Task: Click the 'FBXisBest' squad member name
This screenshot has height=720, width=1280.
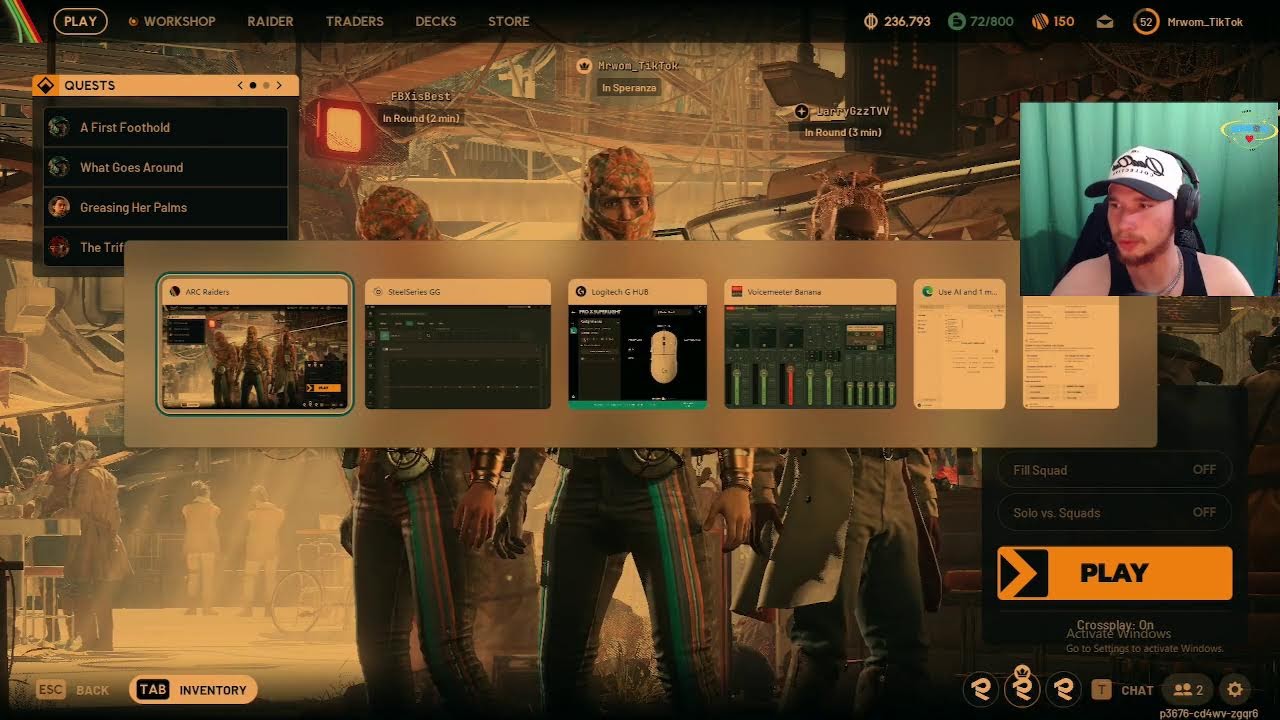Action: pos(420,96)
